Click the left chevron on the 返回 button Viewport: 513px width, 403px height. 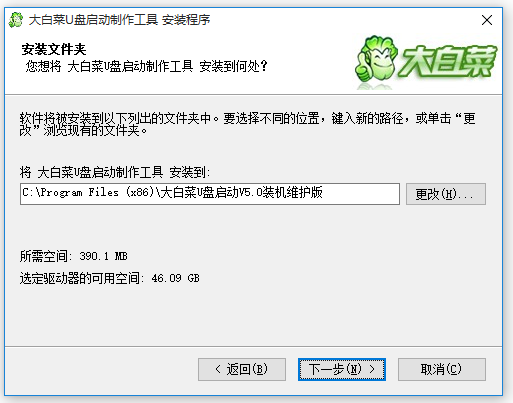[218, 369]
